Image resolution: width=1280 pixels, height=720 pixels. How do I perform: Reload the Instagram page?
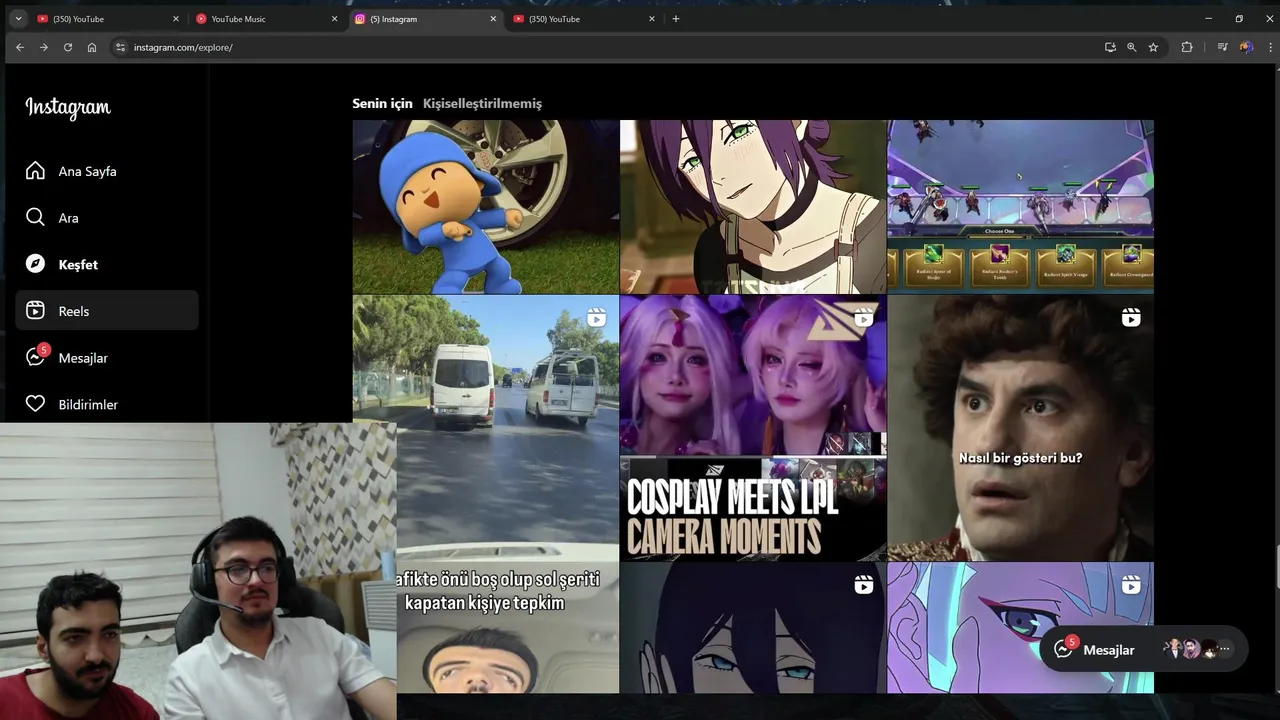coord(68,47)
